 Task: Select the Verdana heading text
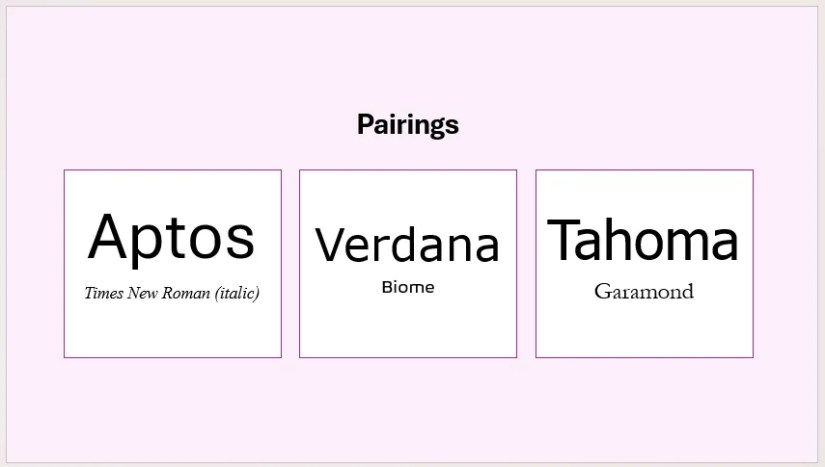tap(407, 245)
